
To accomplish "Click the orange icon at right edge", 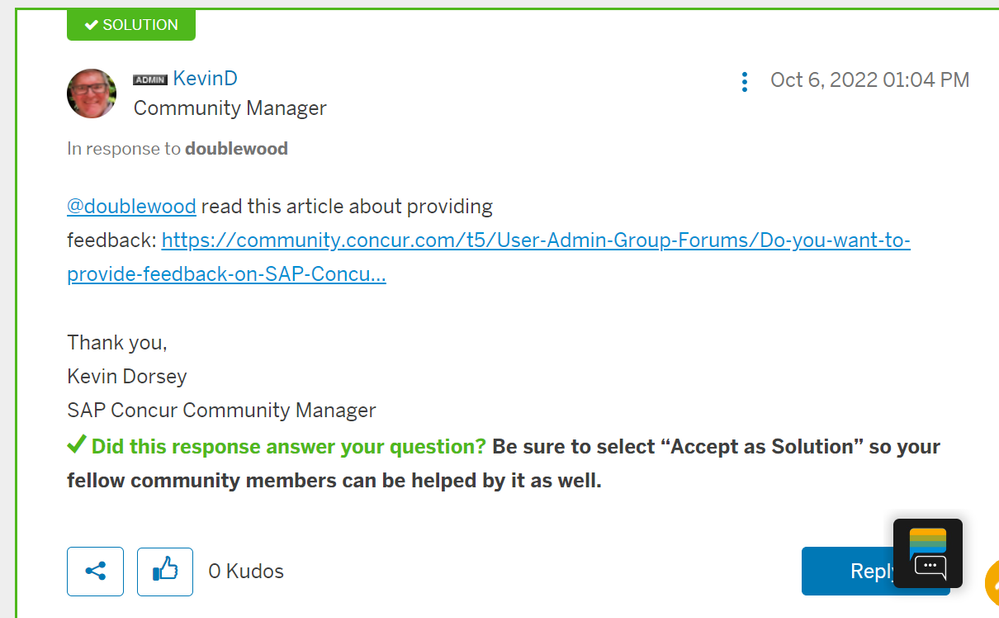I will coord(993,583).
